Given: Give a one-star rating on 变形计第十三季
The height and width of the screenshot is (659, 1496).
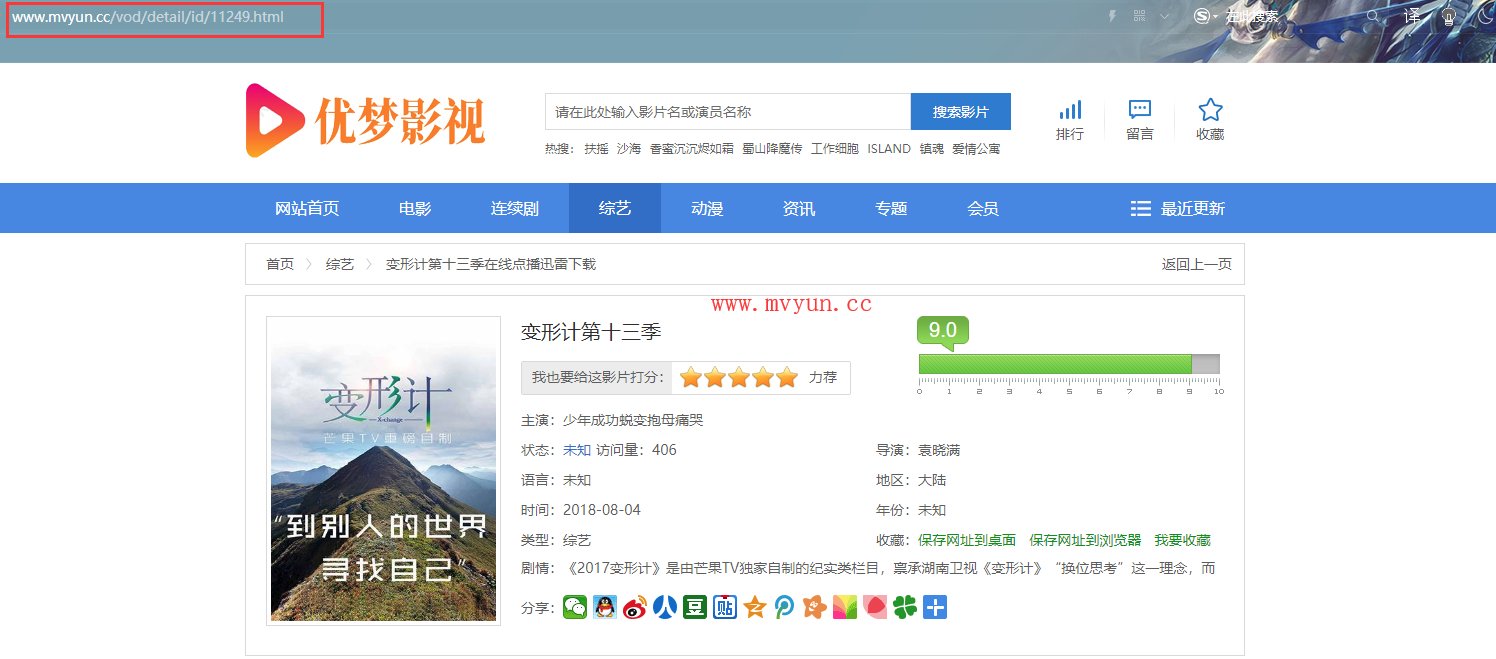Looking at the screenshot, I should coord(691,378).
